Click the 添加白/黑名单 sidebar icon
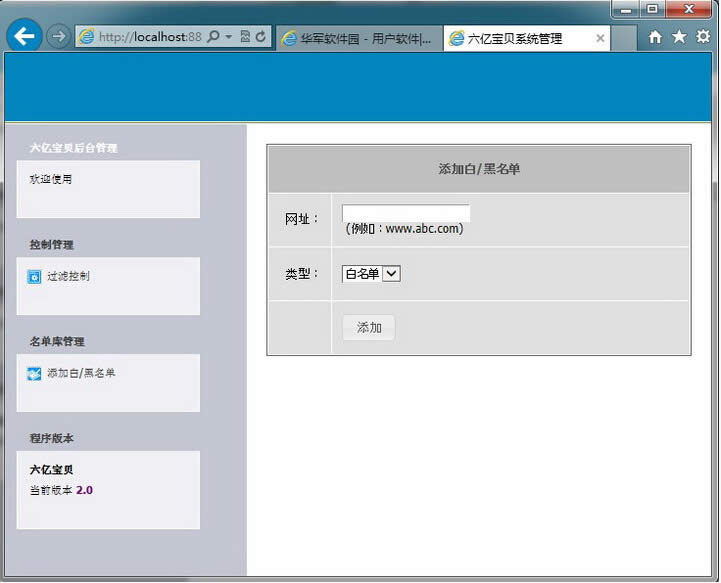The height and width of the screenshot is (583, 721). click(34, 374)
